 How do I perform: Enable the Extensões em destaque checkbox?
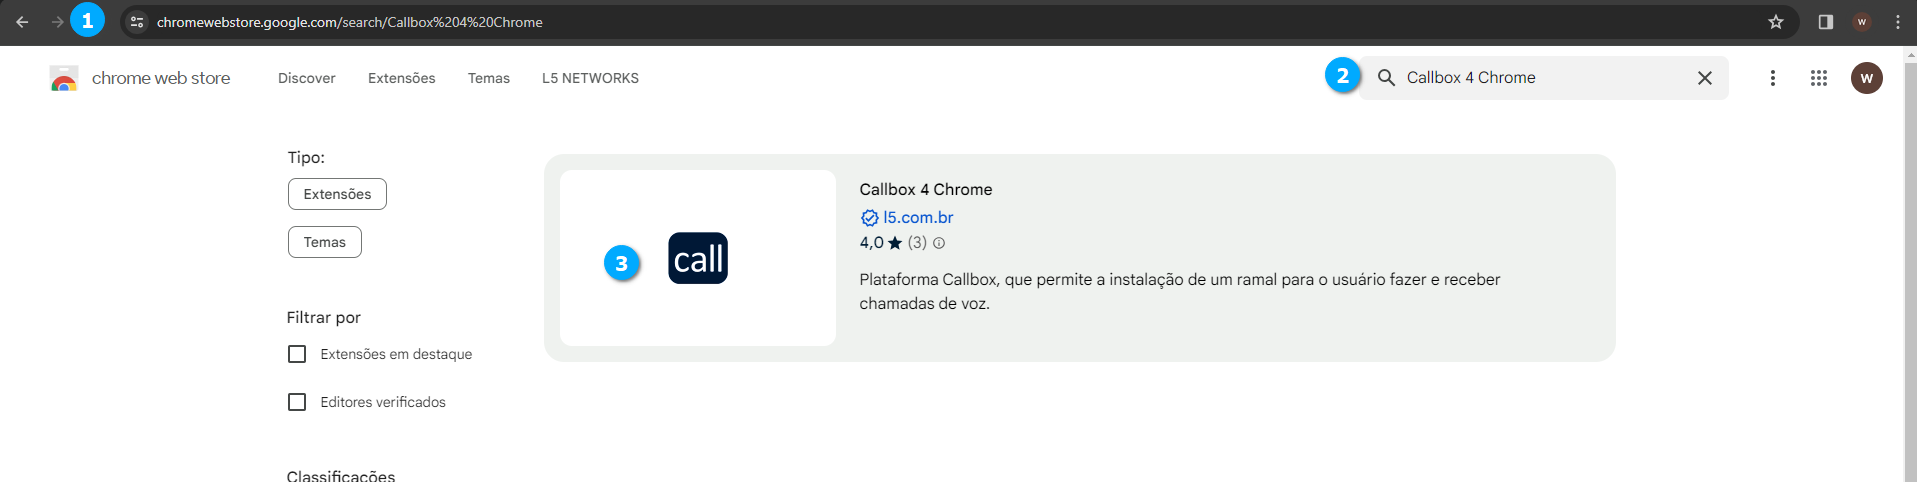click(x=297, y=354)
